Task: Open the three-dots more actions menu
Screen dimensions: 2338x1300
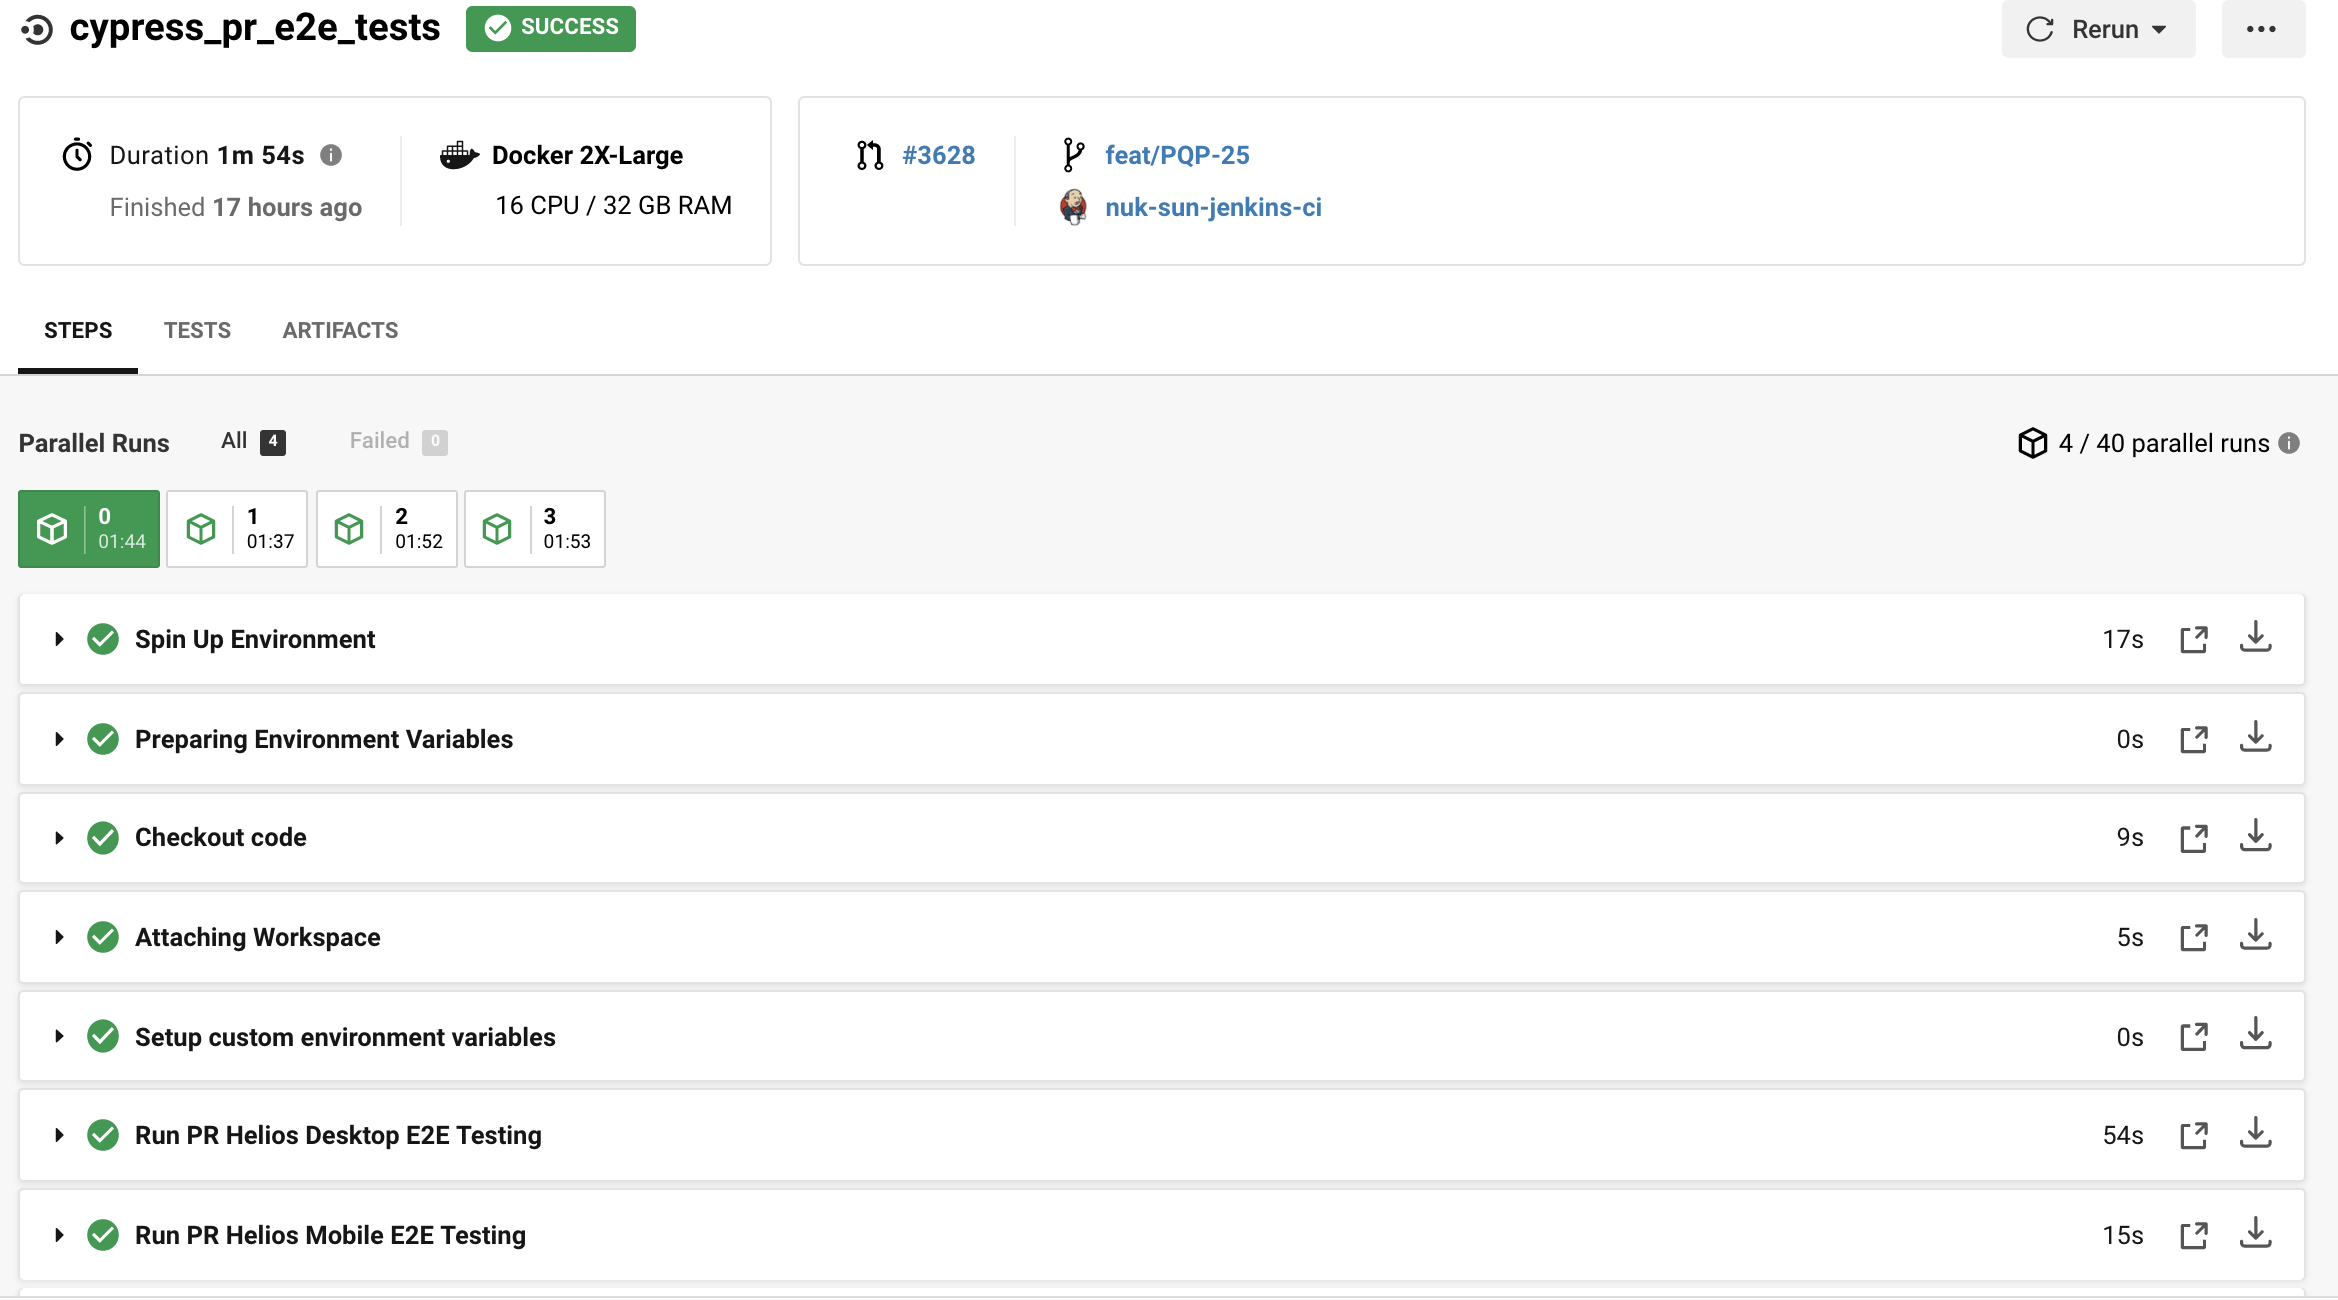Action: [x=2261, y=29]
